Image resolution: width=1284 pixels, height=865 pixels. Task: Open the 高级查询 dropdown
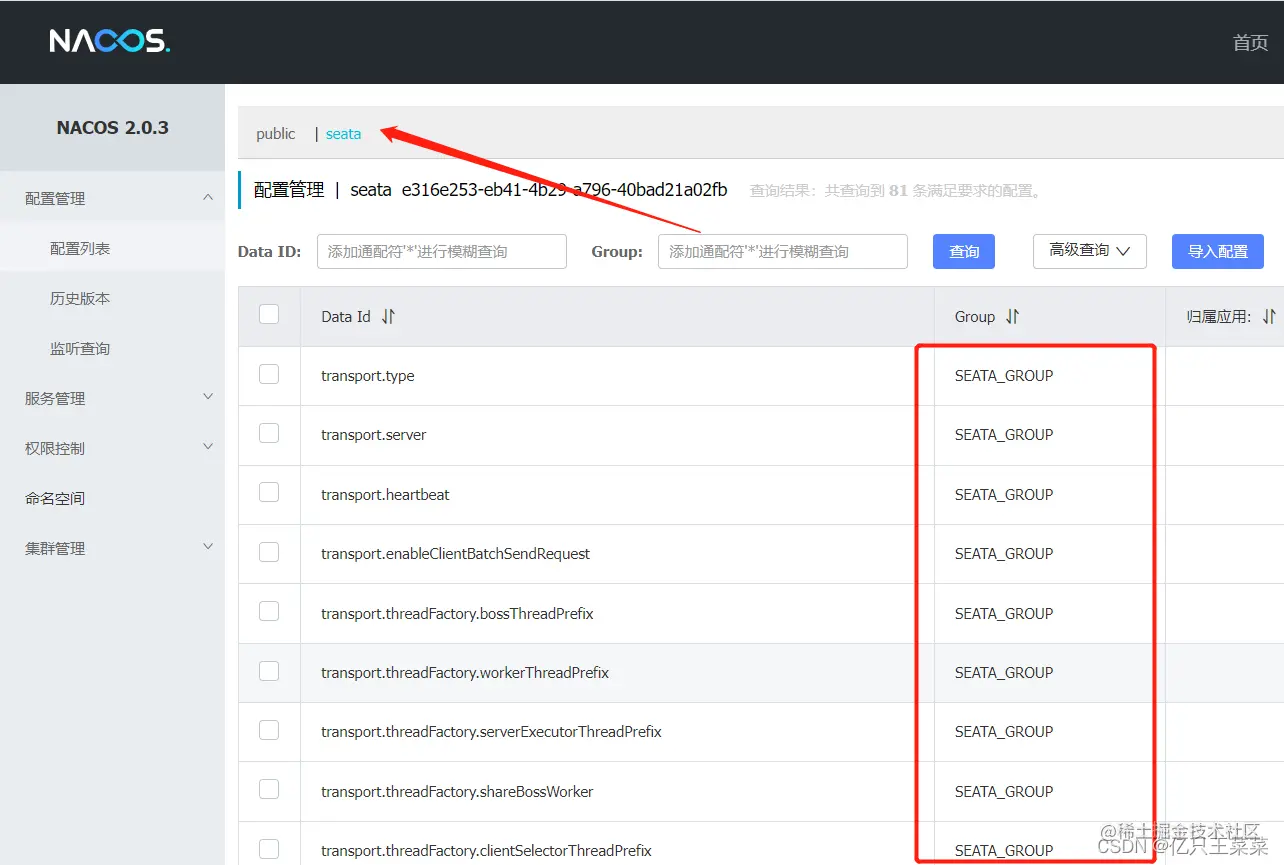pos(1089,251)
